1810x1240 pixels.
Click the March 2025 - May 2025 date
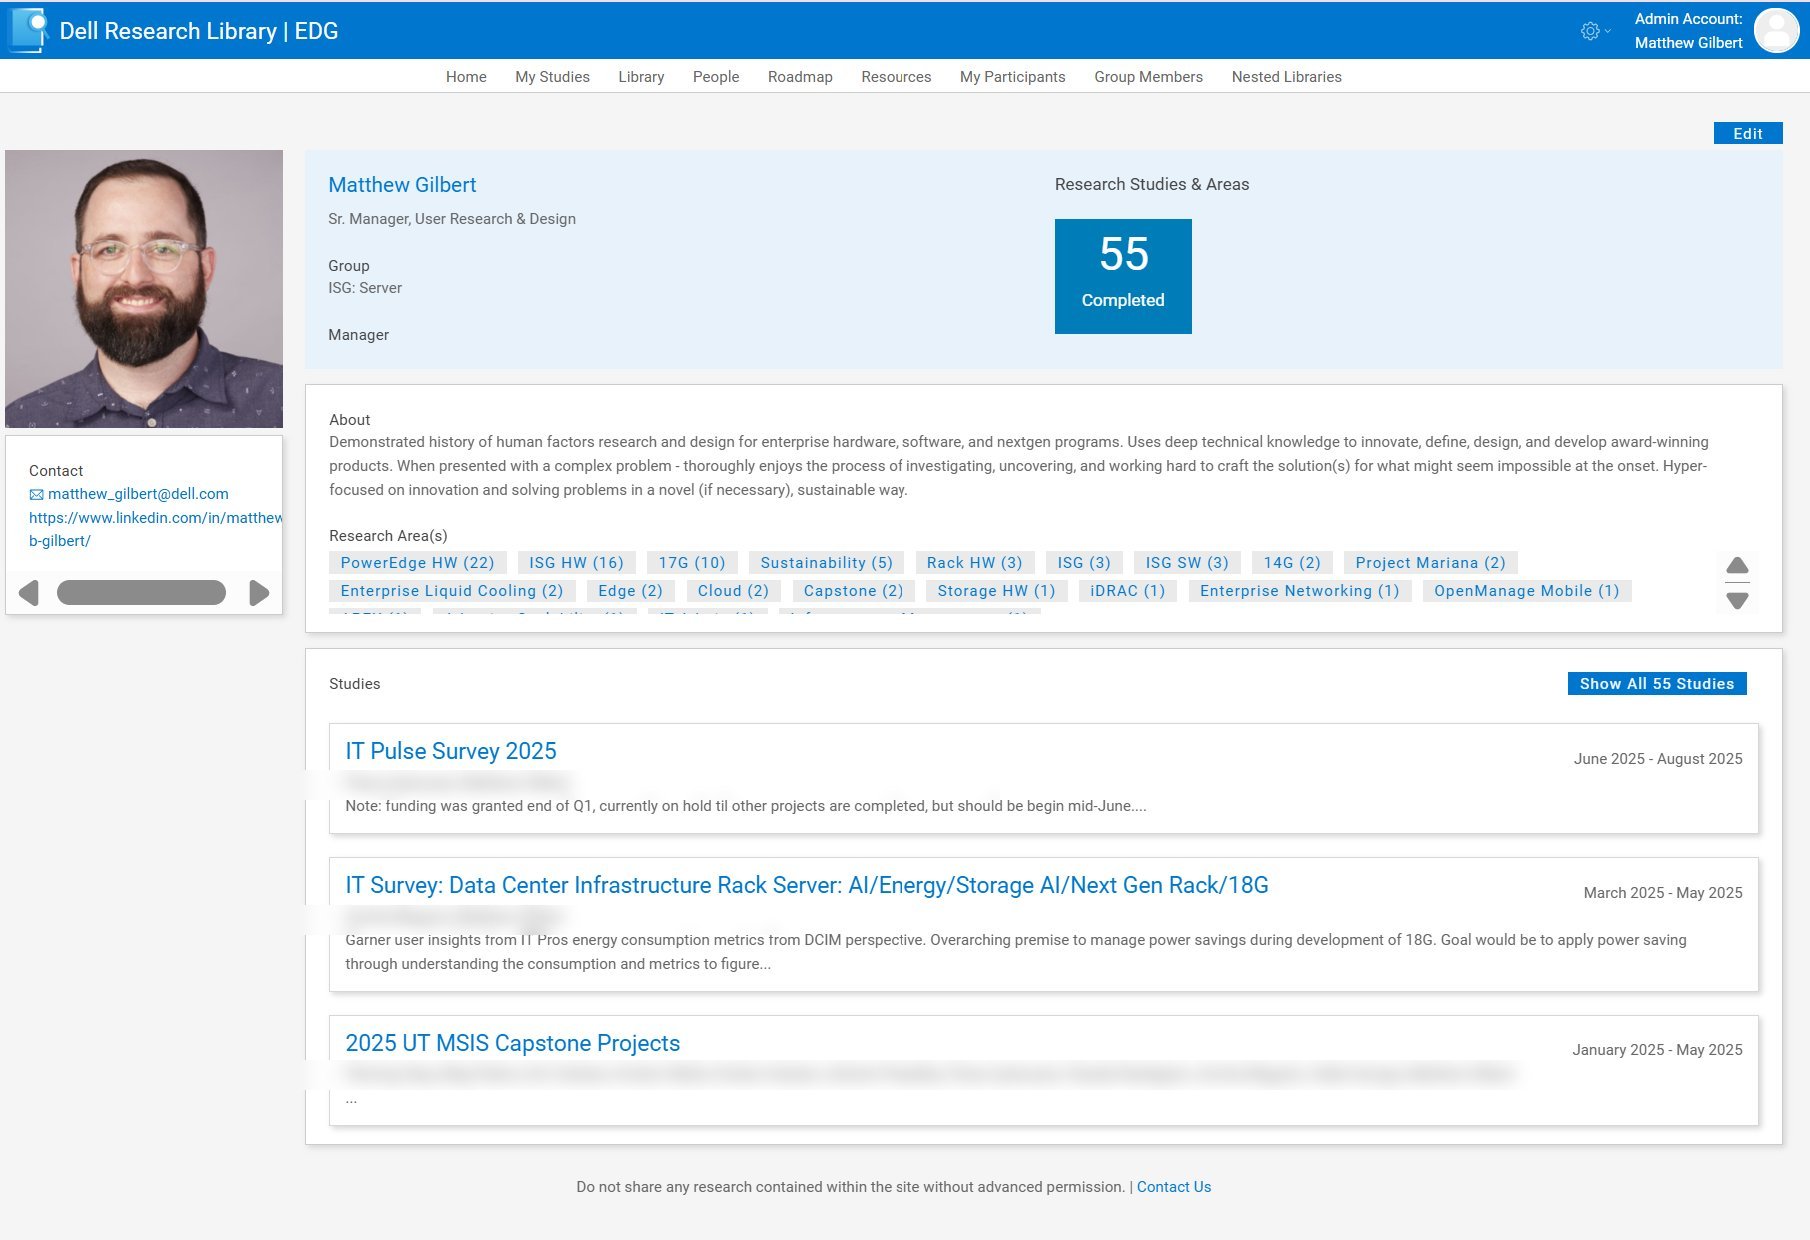coord(1663,893)
